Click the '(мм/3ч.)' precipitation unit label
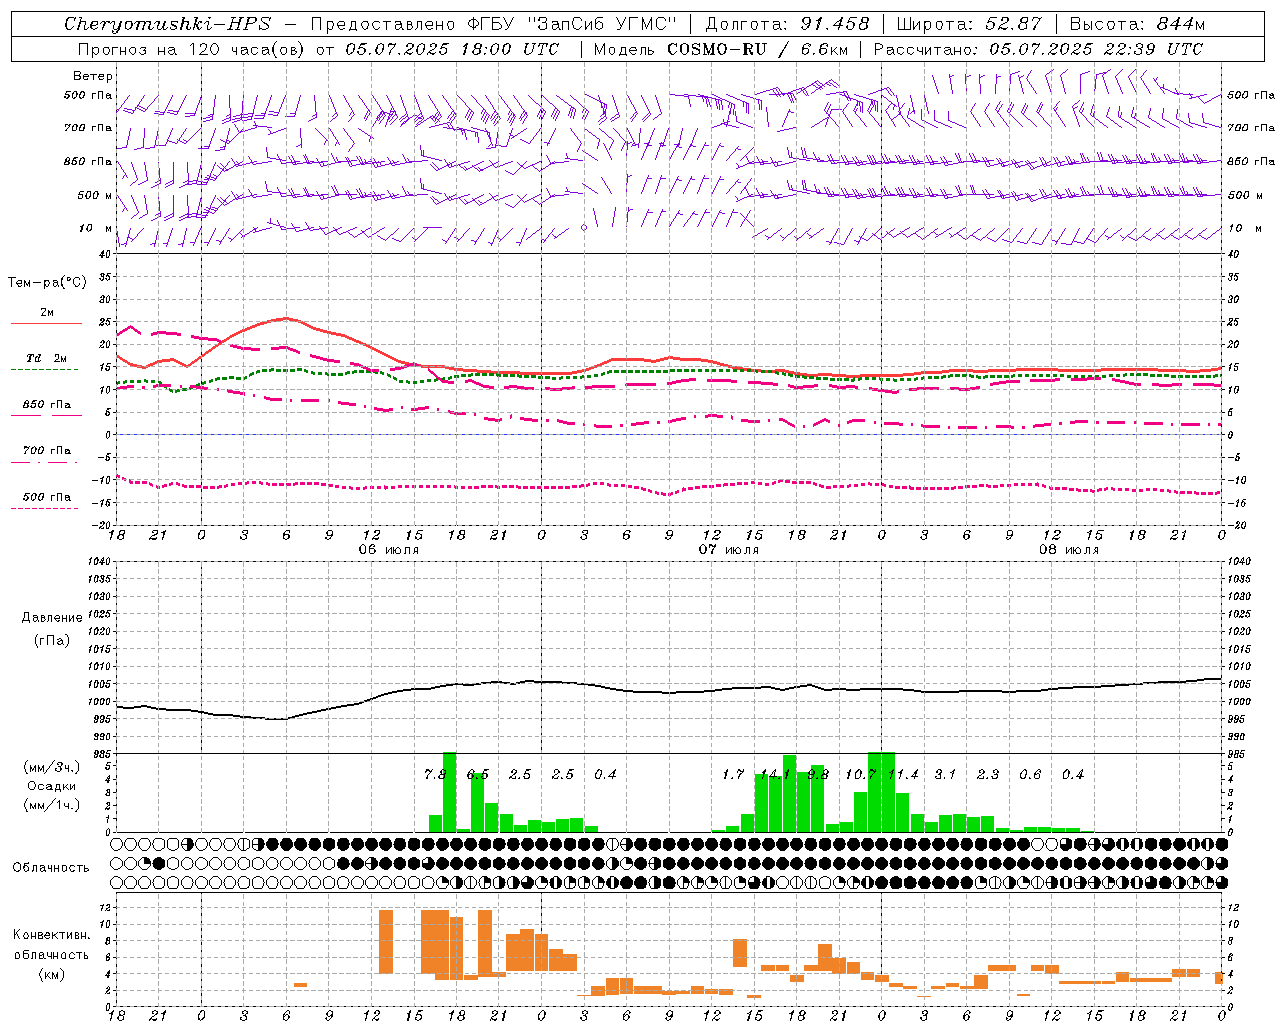The height and width of the screenshot is (1024, 1280). point(52,767)
